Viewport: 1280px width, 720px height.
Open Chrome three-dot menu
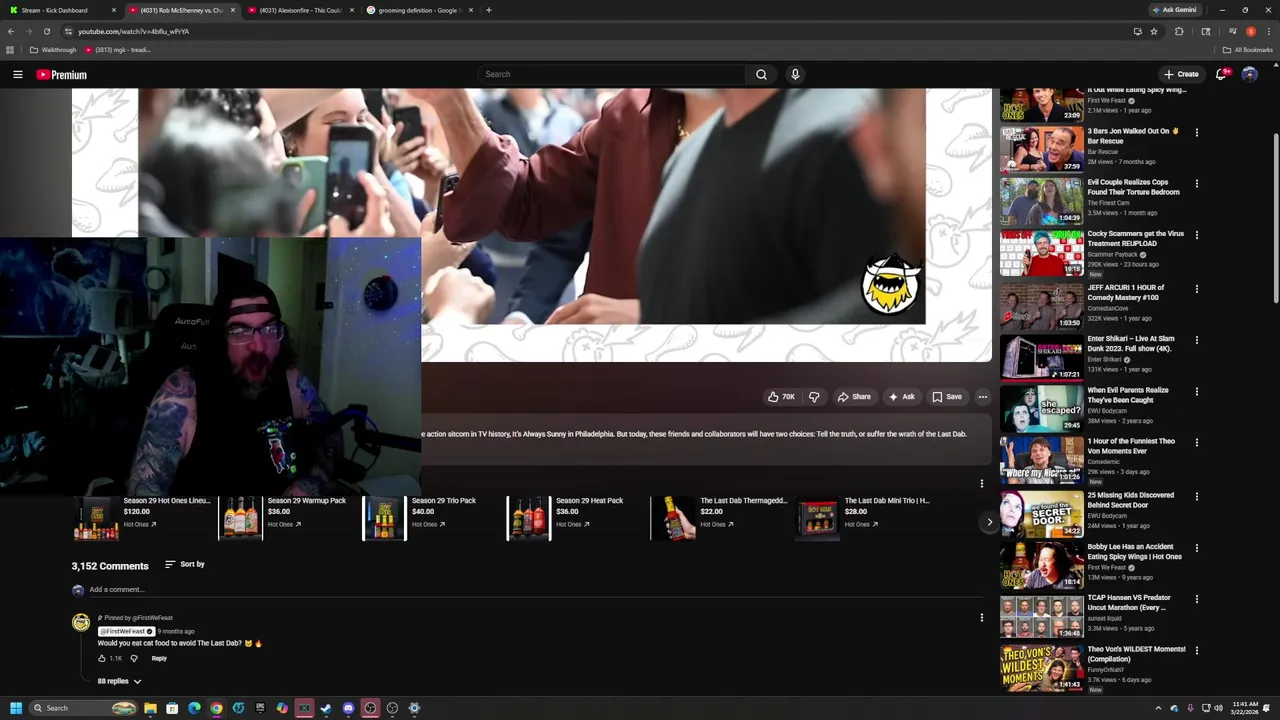tap(1267, 31)
